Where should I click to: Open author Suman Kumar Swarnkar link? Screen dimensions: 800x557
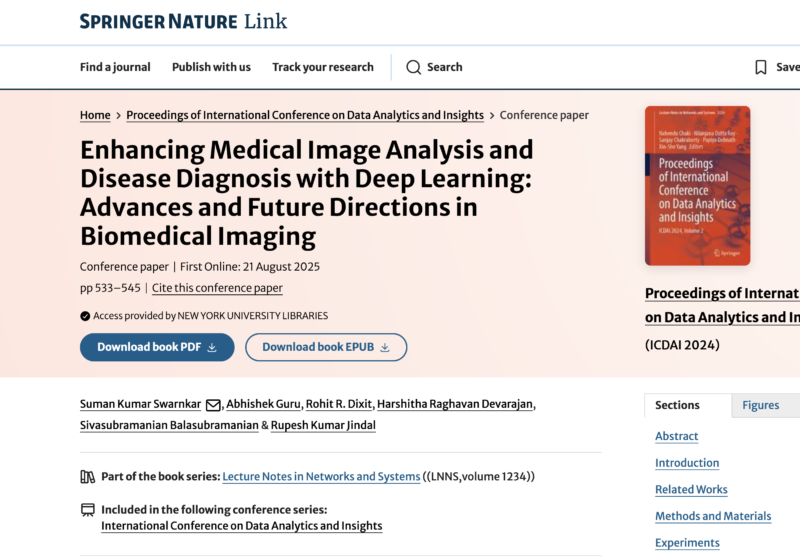click(x=140, y=404)
